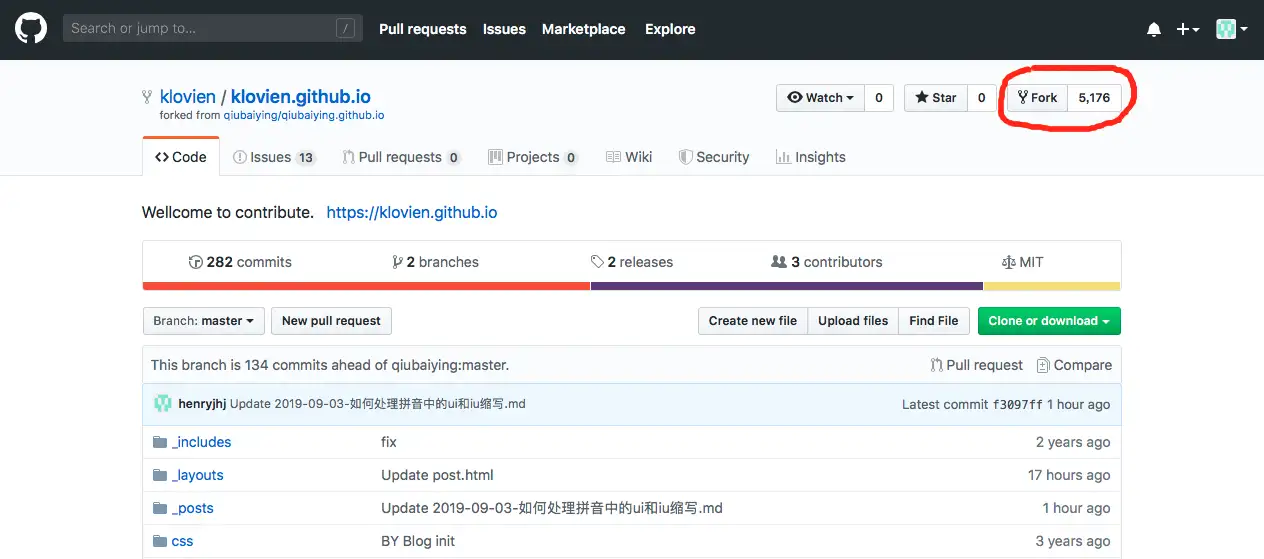The image size is (1264, 559).
Task: Open latest commit message in commit bar
Action: (378, 404)
